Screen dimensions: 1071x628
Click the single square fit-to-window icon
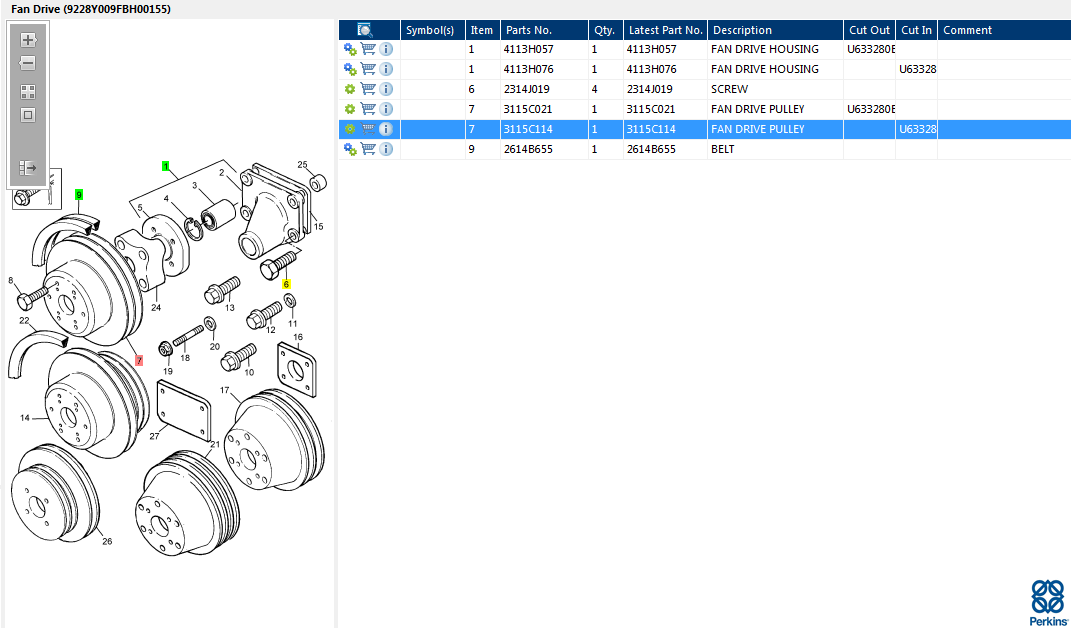click(x=28, y=115)
